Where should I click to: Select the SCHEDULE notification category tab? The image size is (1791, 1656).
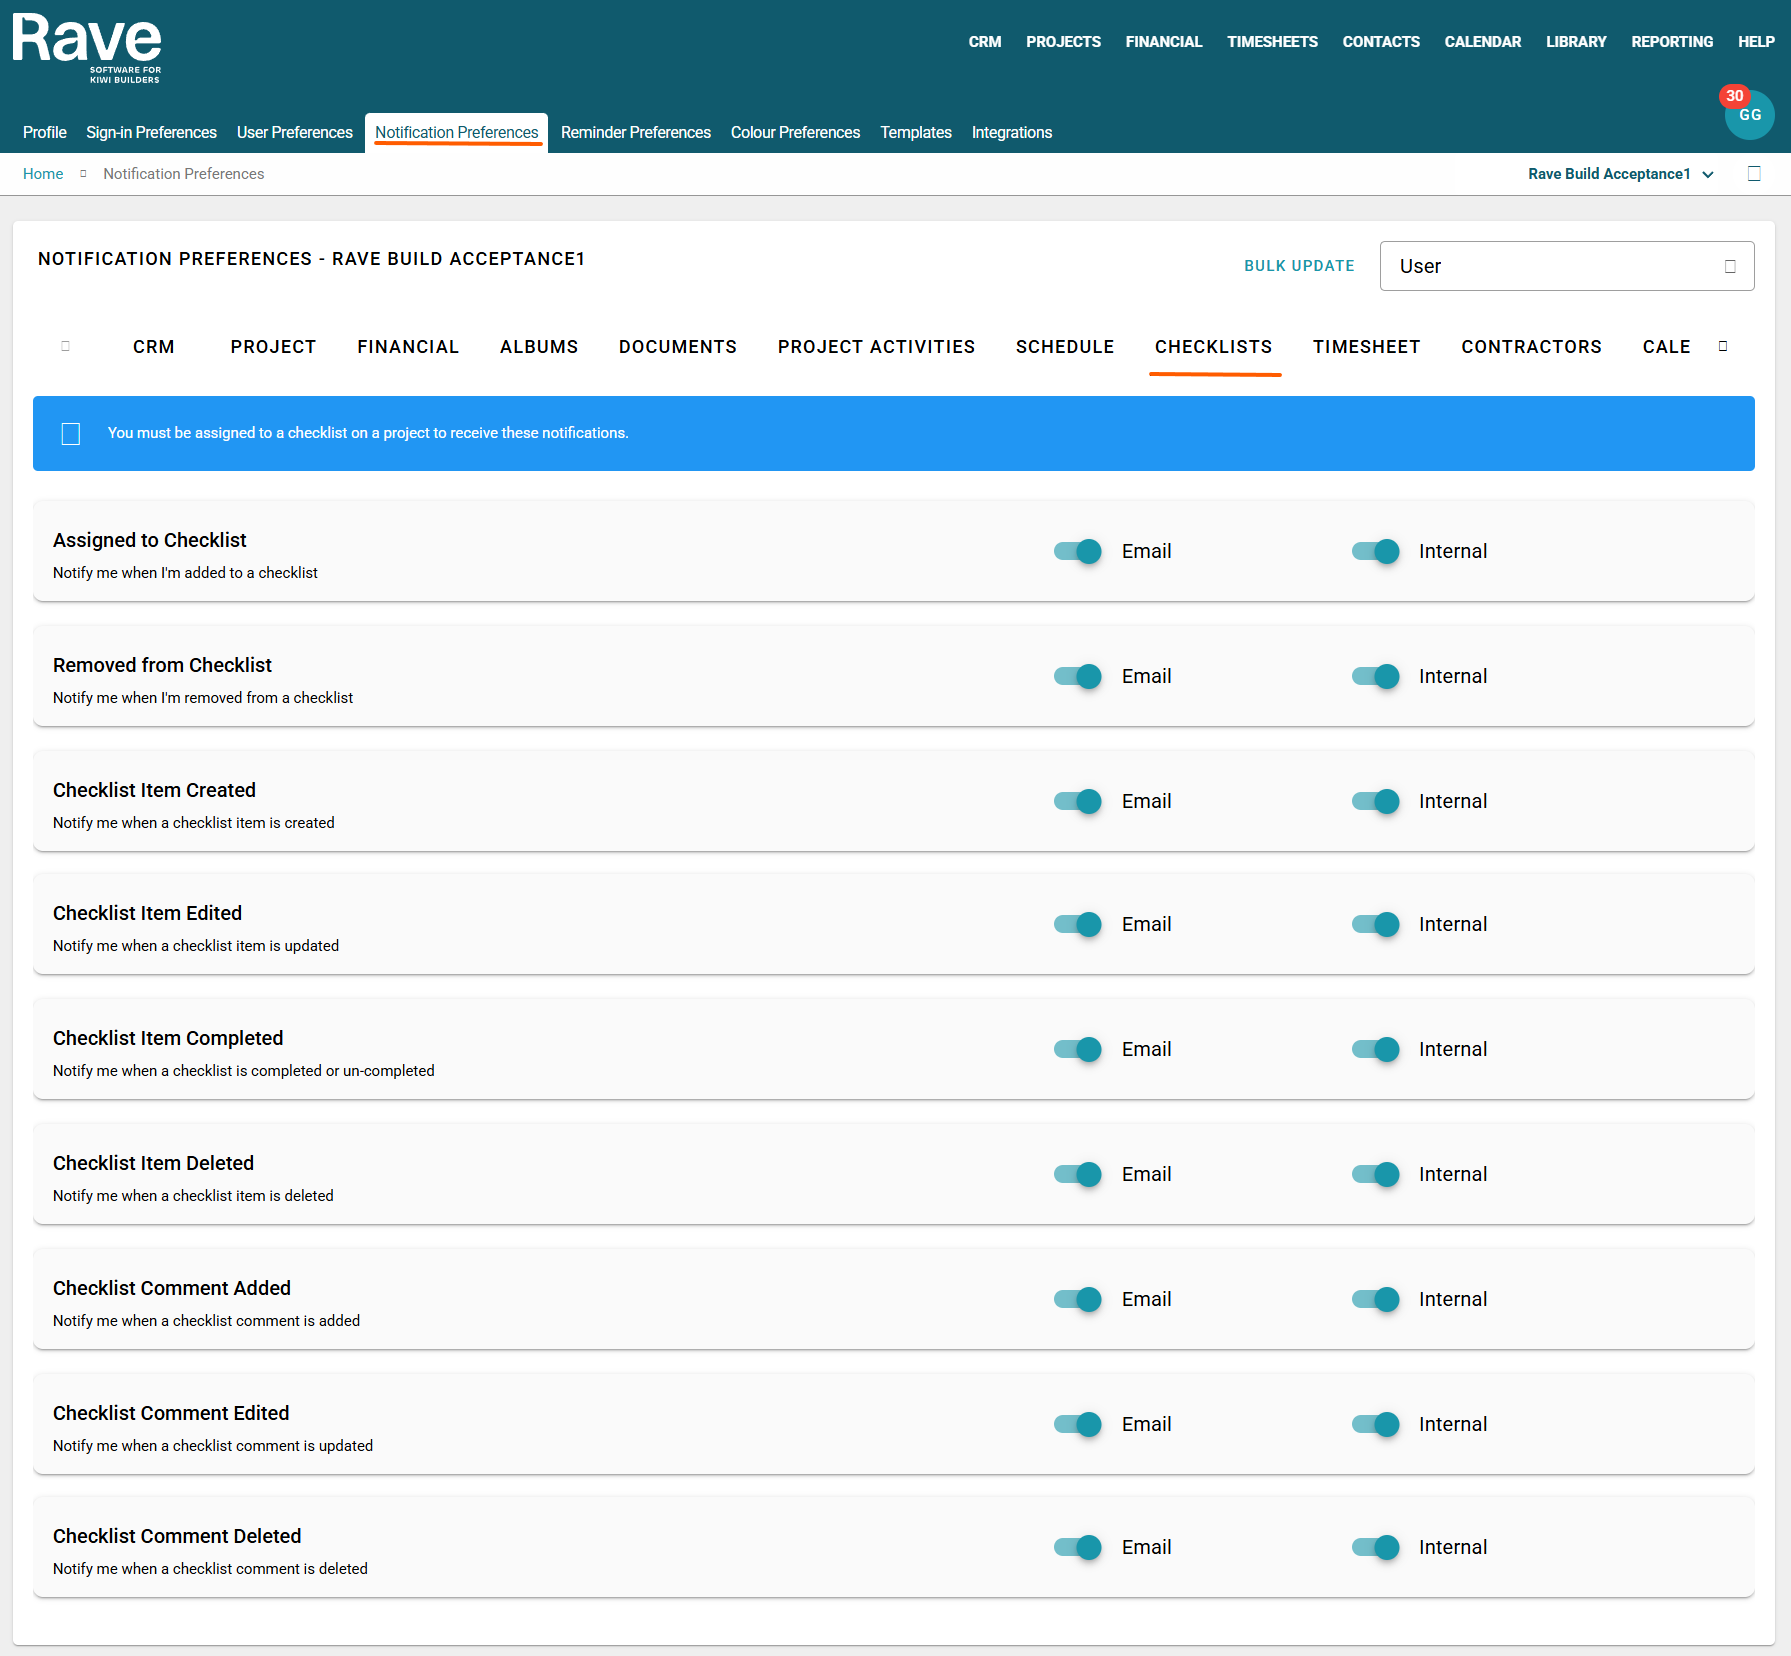click(x=1065, y=347)
